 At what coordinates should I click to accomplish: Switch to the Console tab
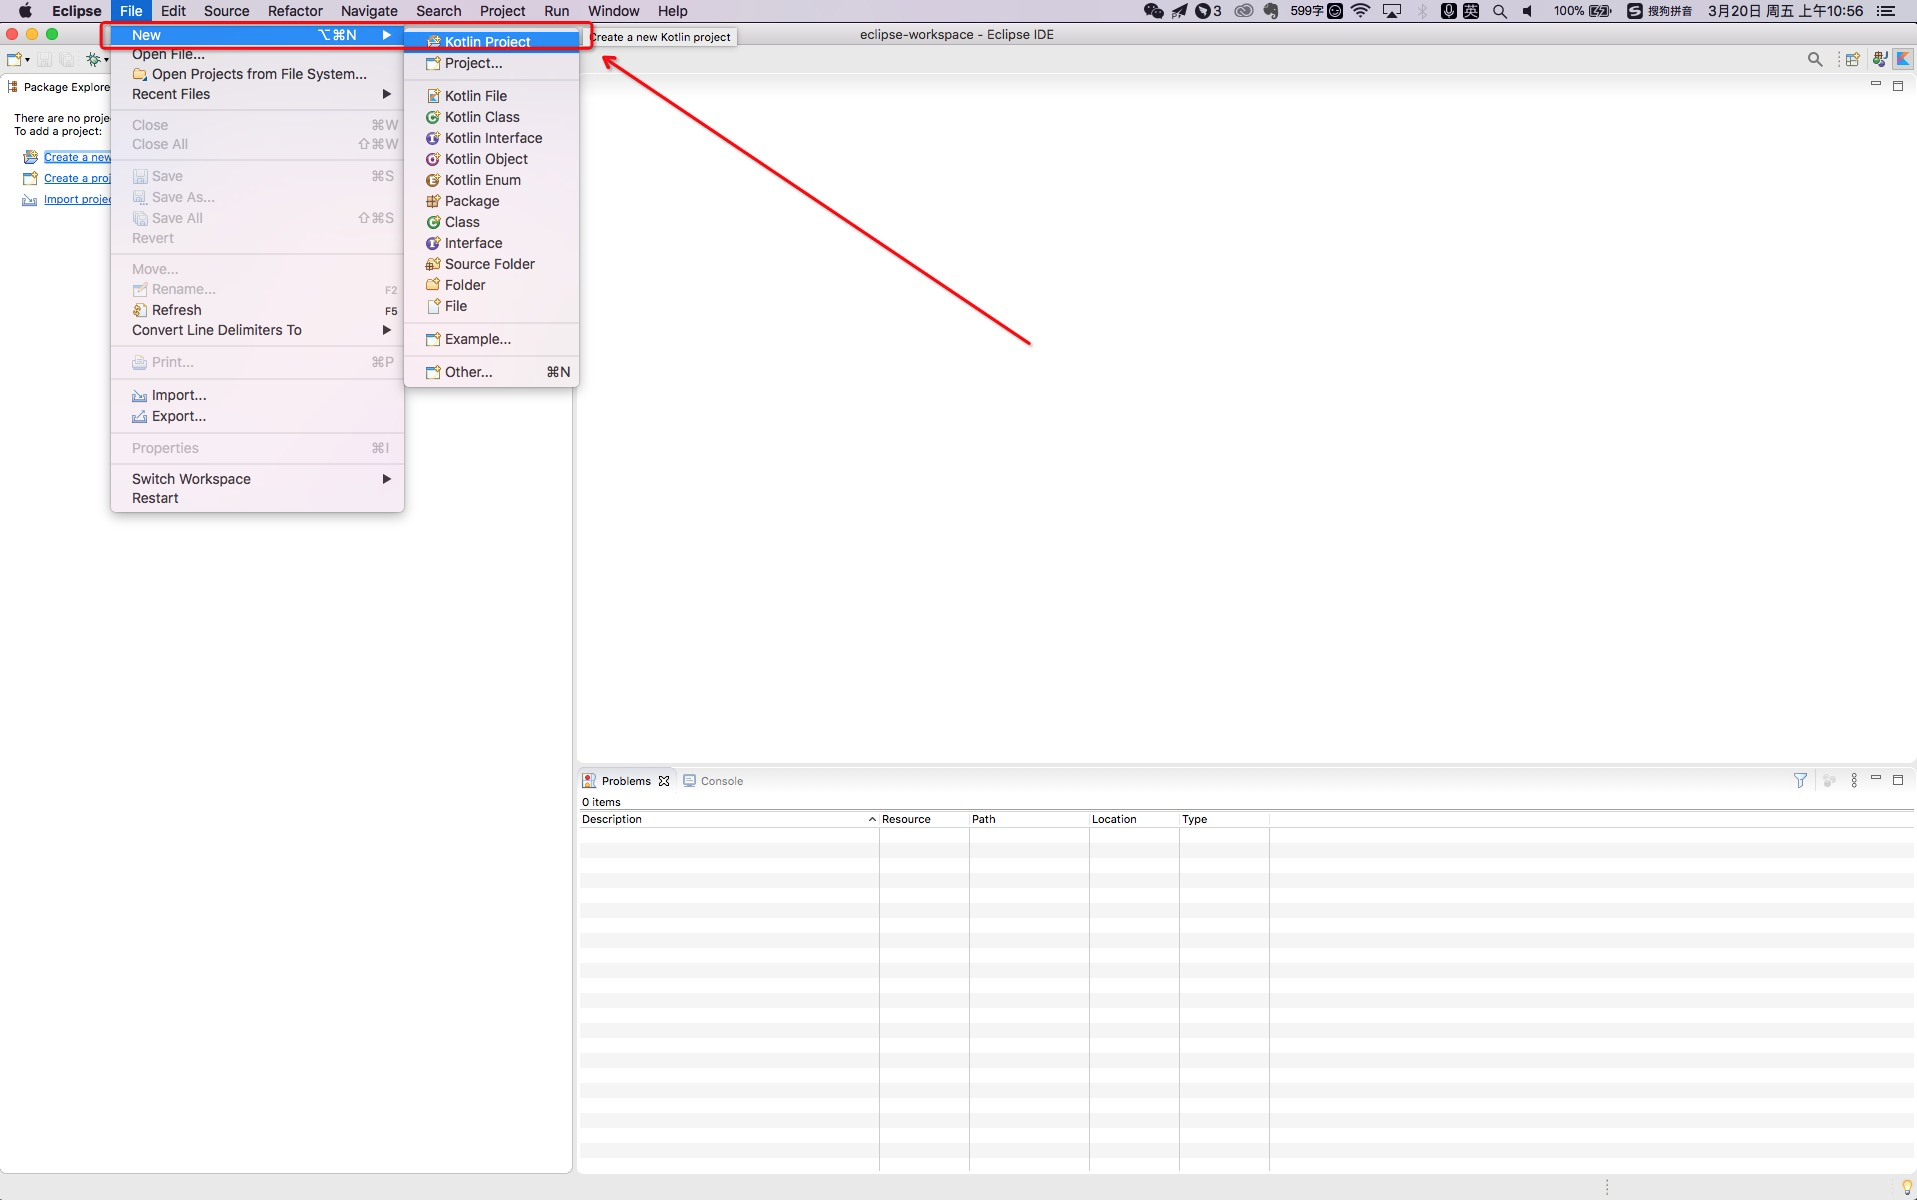[x=713, y=781]
